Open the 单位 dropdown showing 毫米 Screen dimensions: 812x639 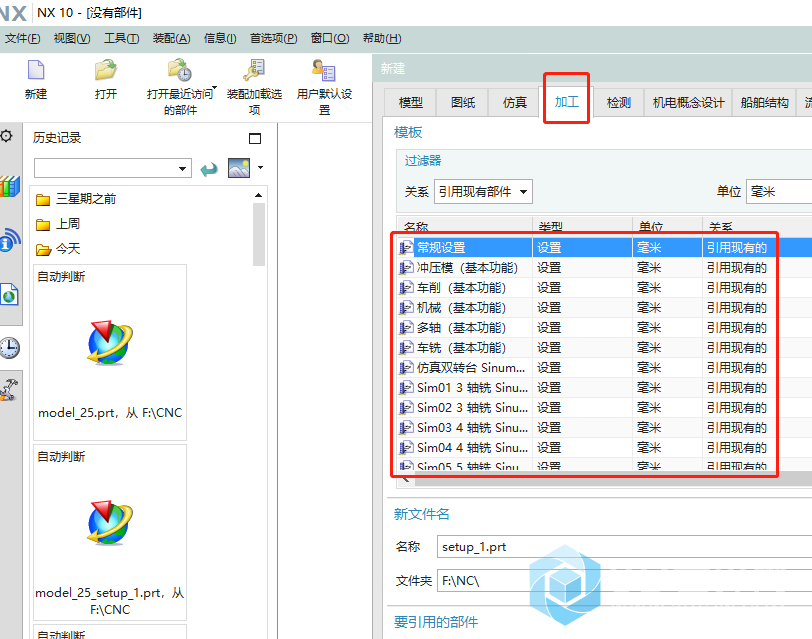click(x=778, y=192)
